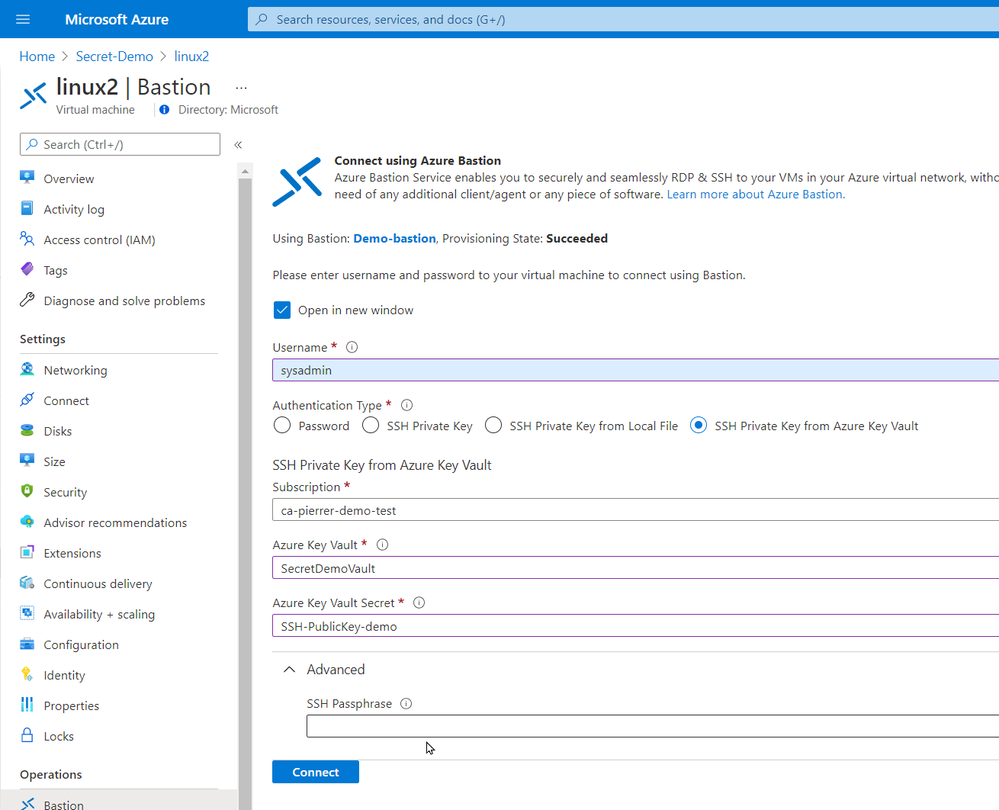Click the Authentication Type info icon
The width and height of the screenshot is (999, 810).
(407, 405)
